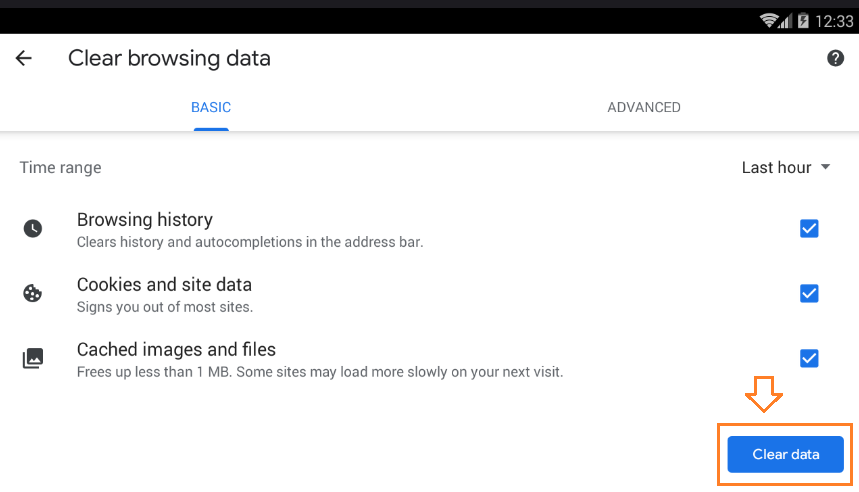Image resolution: width=859 pixels, height=492 pixels.
Task: Click the image icon beside Cached images
Action: (x=33, y=358)
